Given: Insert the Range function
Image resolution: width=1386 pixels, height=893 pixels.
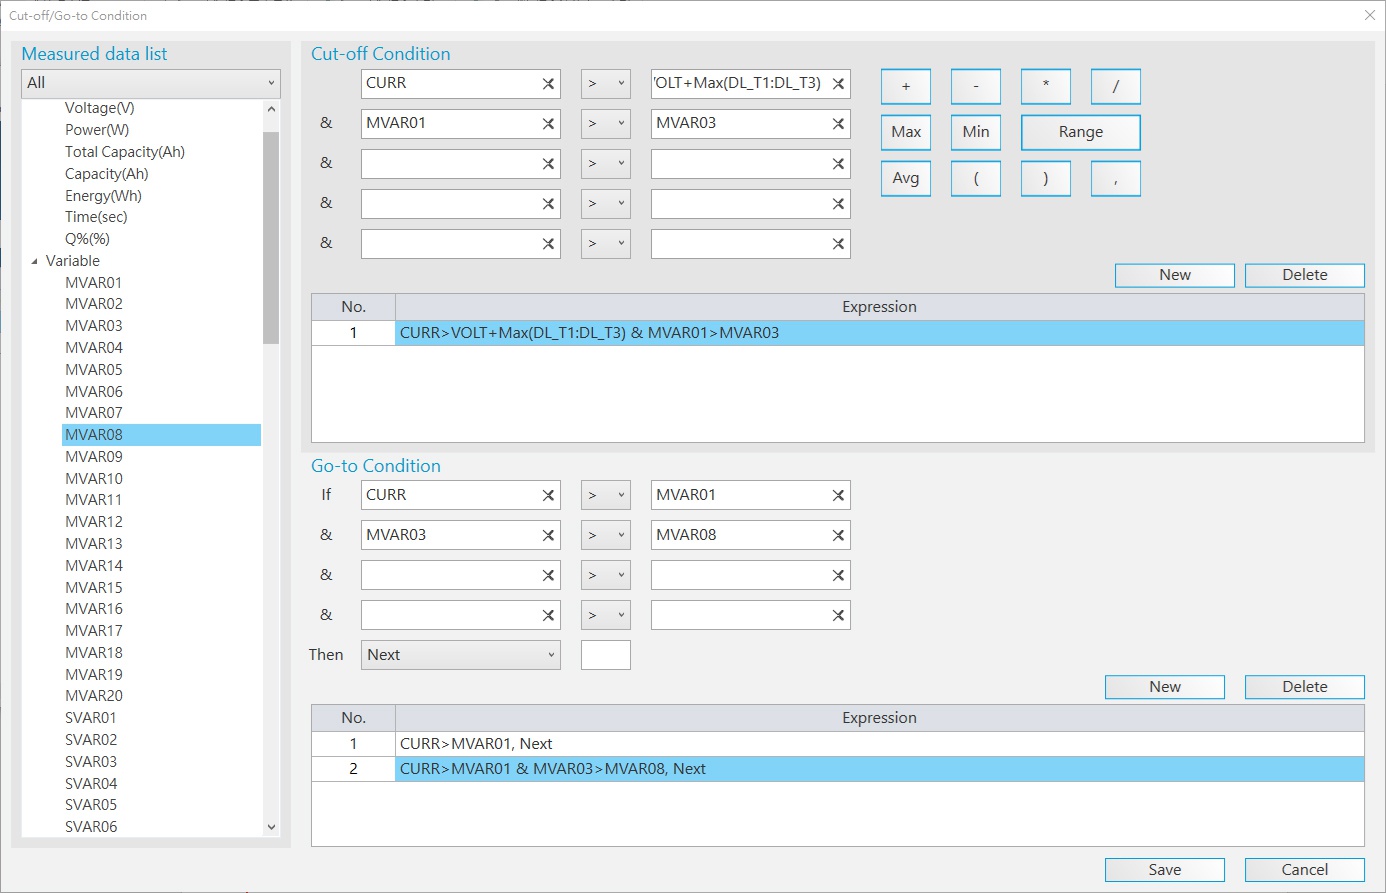Looking at the screenshot, I should coord(1080,132).
